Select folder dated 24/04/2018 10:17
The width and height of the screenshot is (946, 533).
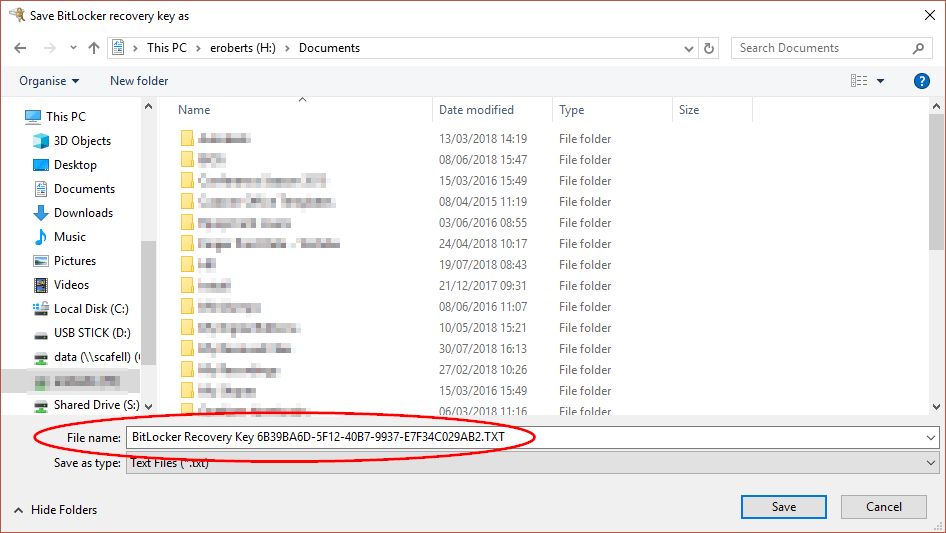click(x=395, y=244)
